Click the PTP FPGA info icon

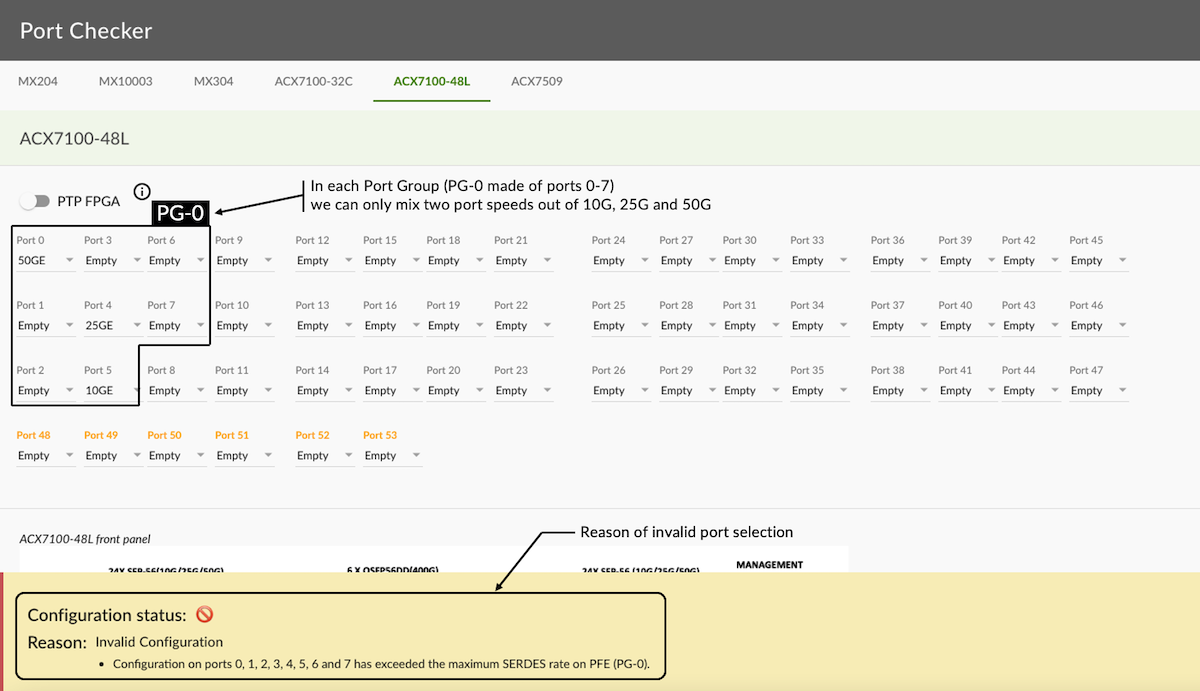click(142, 192)
